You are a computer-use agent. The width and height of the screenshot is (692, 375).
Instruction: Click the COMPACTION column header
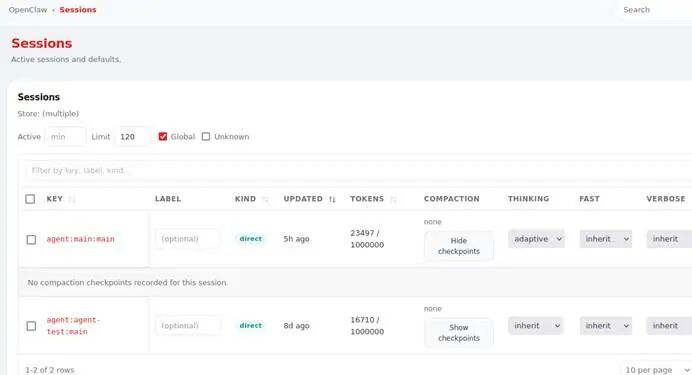click(x=451, y=199)
